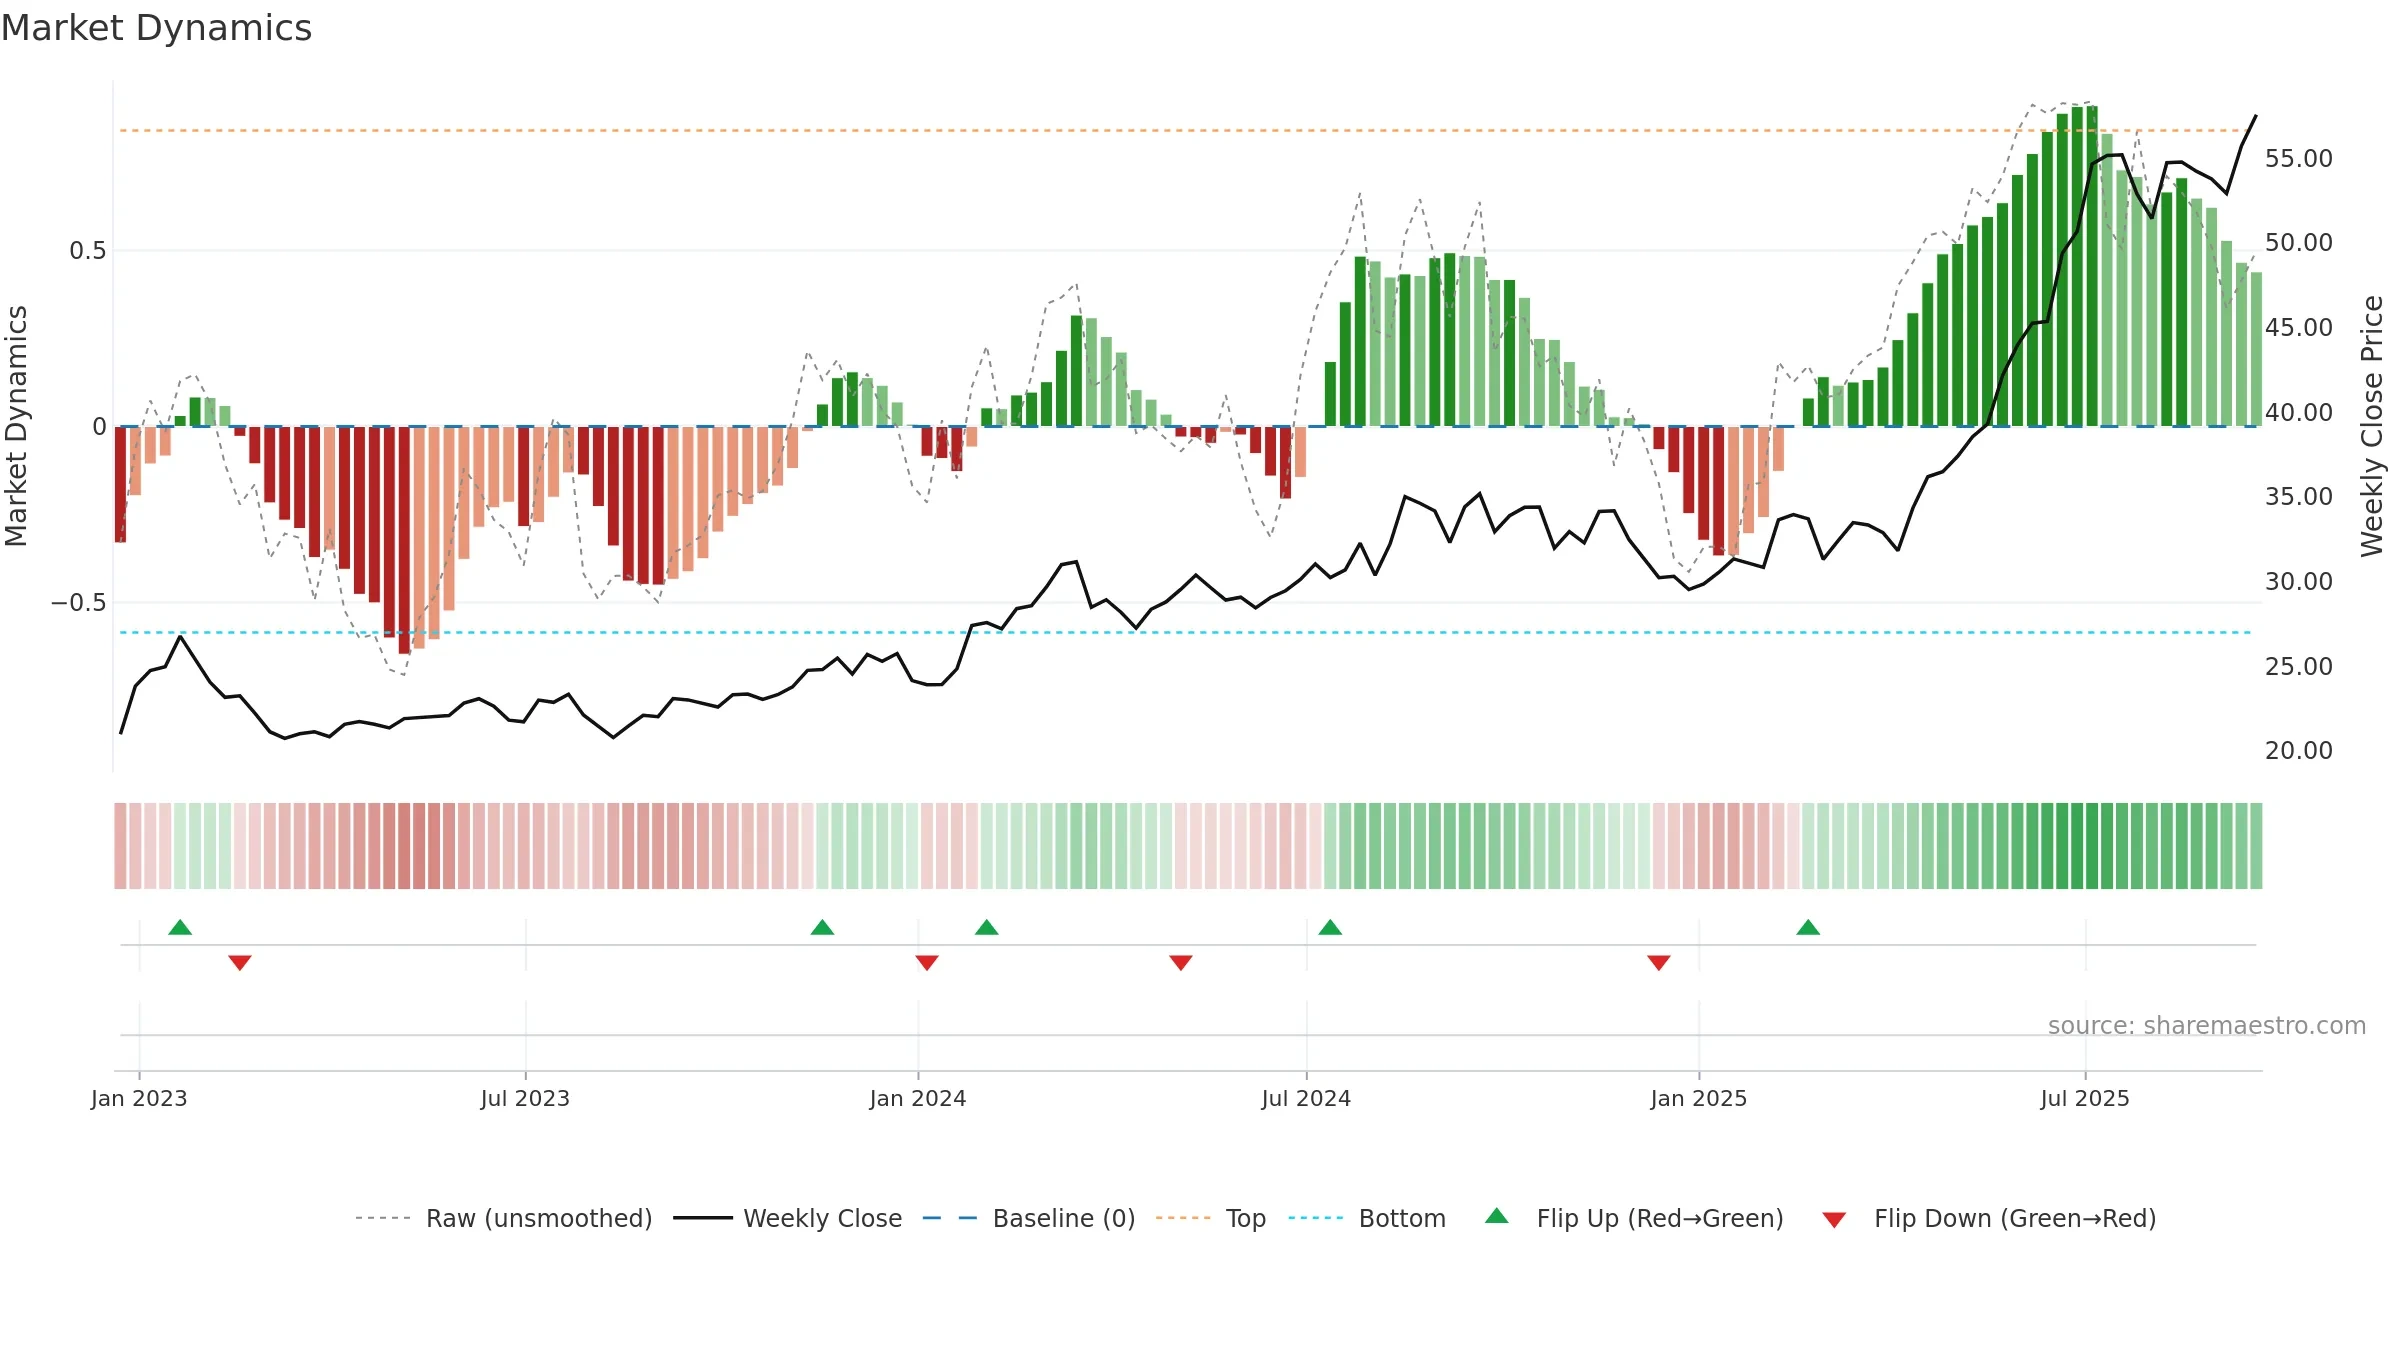Click the source: sharemaestro.com text
The width and height of the screenshot is (2400, 1350).
(2207, 1025)
